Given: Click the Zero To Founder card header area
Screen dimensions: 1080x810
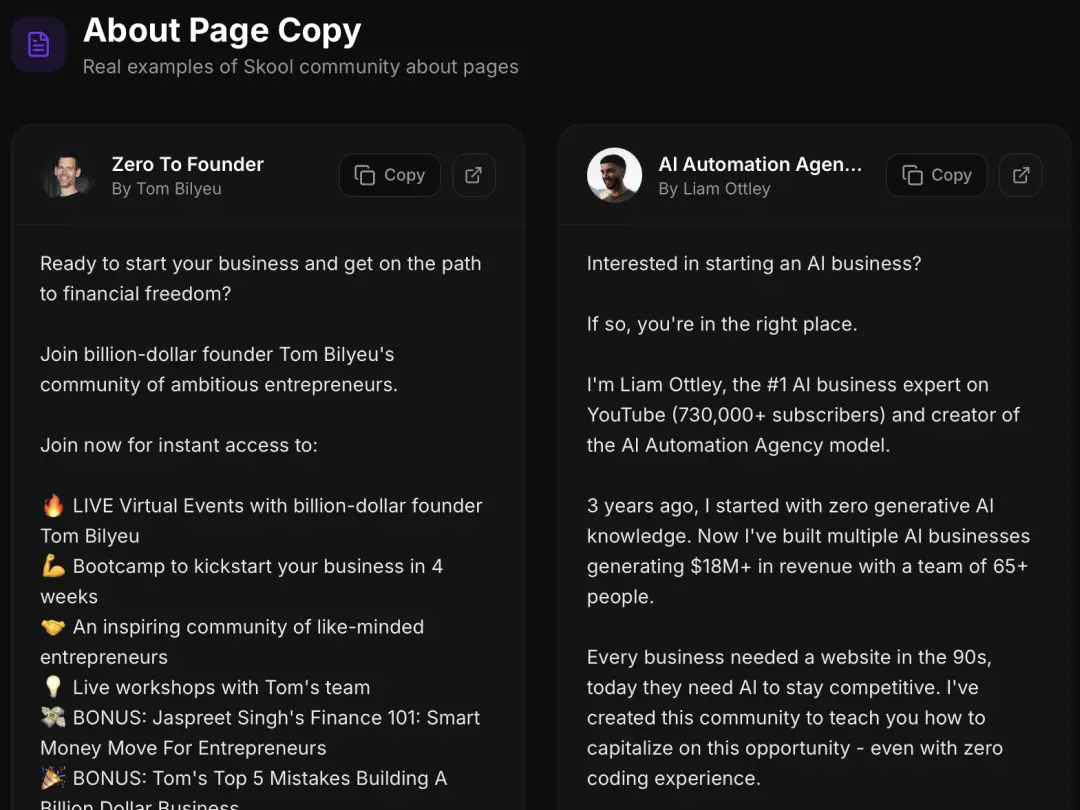Looking at the screenshot, I should tap(268, 175).
